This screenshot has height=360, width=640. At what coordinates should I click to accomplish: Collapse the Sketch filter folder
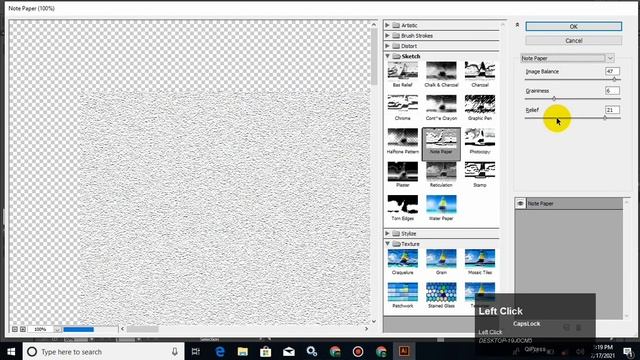point(387,56)
